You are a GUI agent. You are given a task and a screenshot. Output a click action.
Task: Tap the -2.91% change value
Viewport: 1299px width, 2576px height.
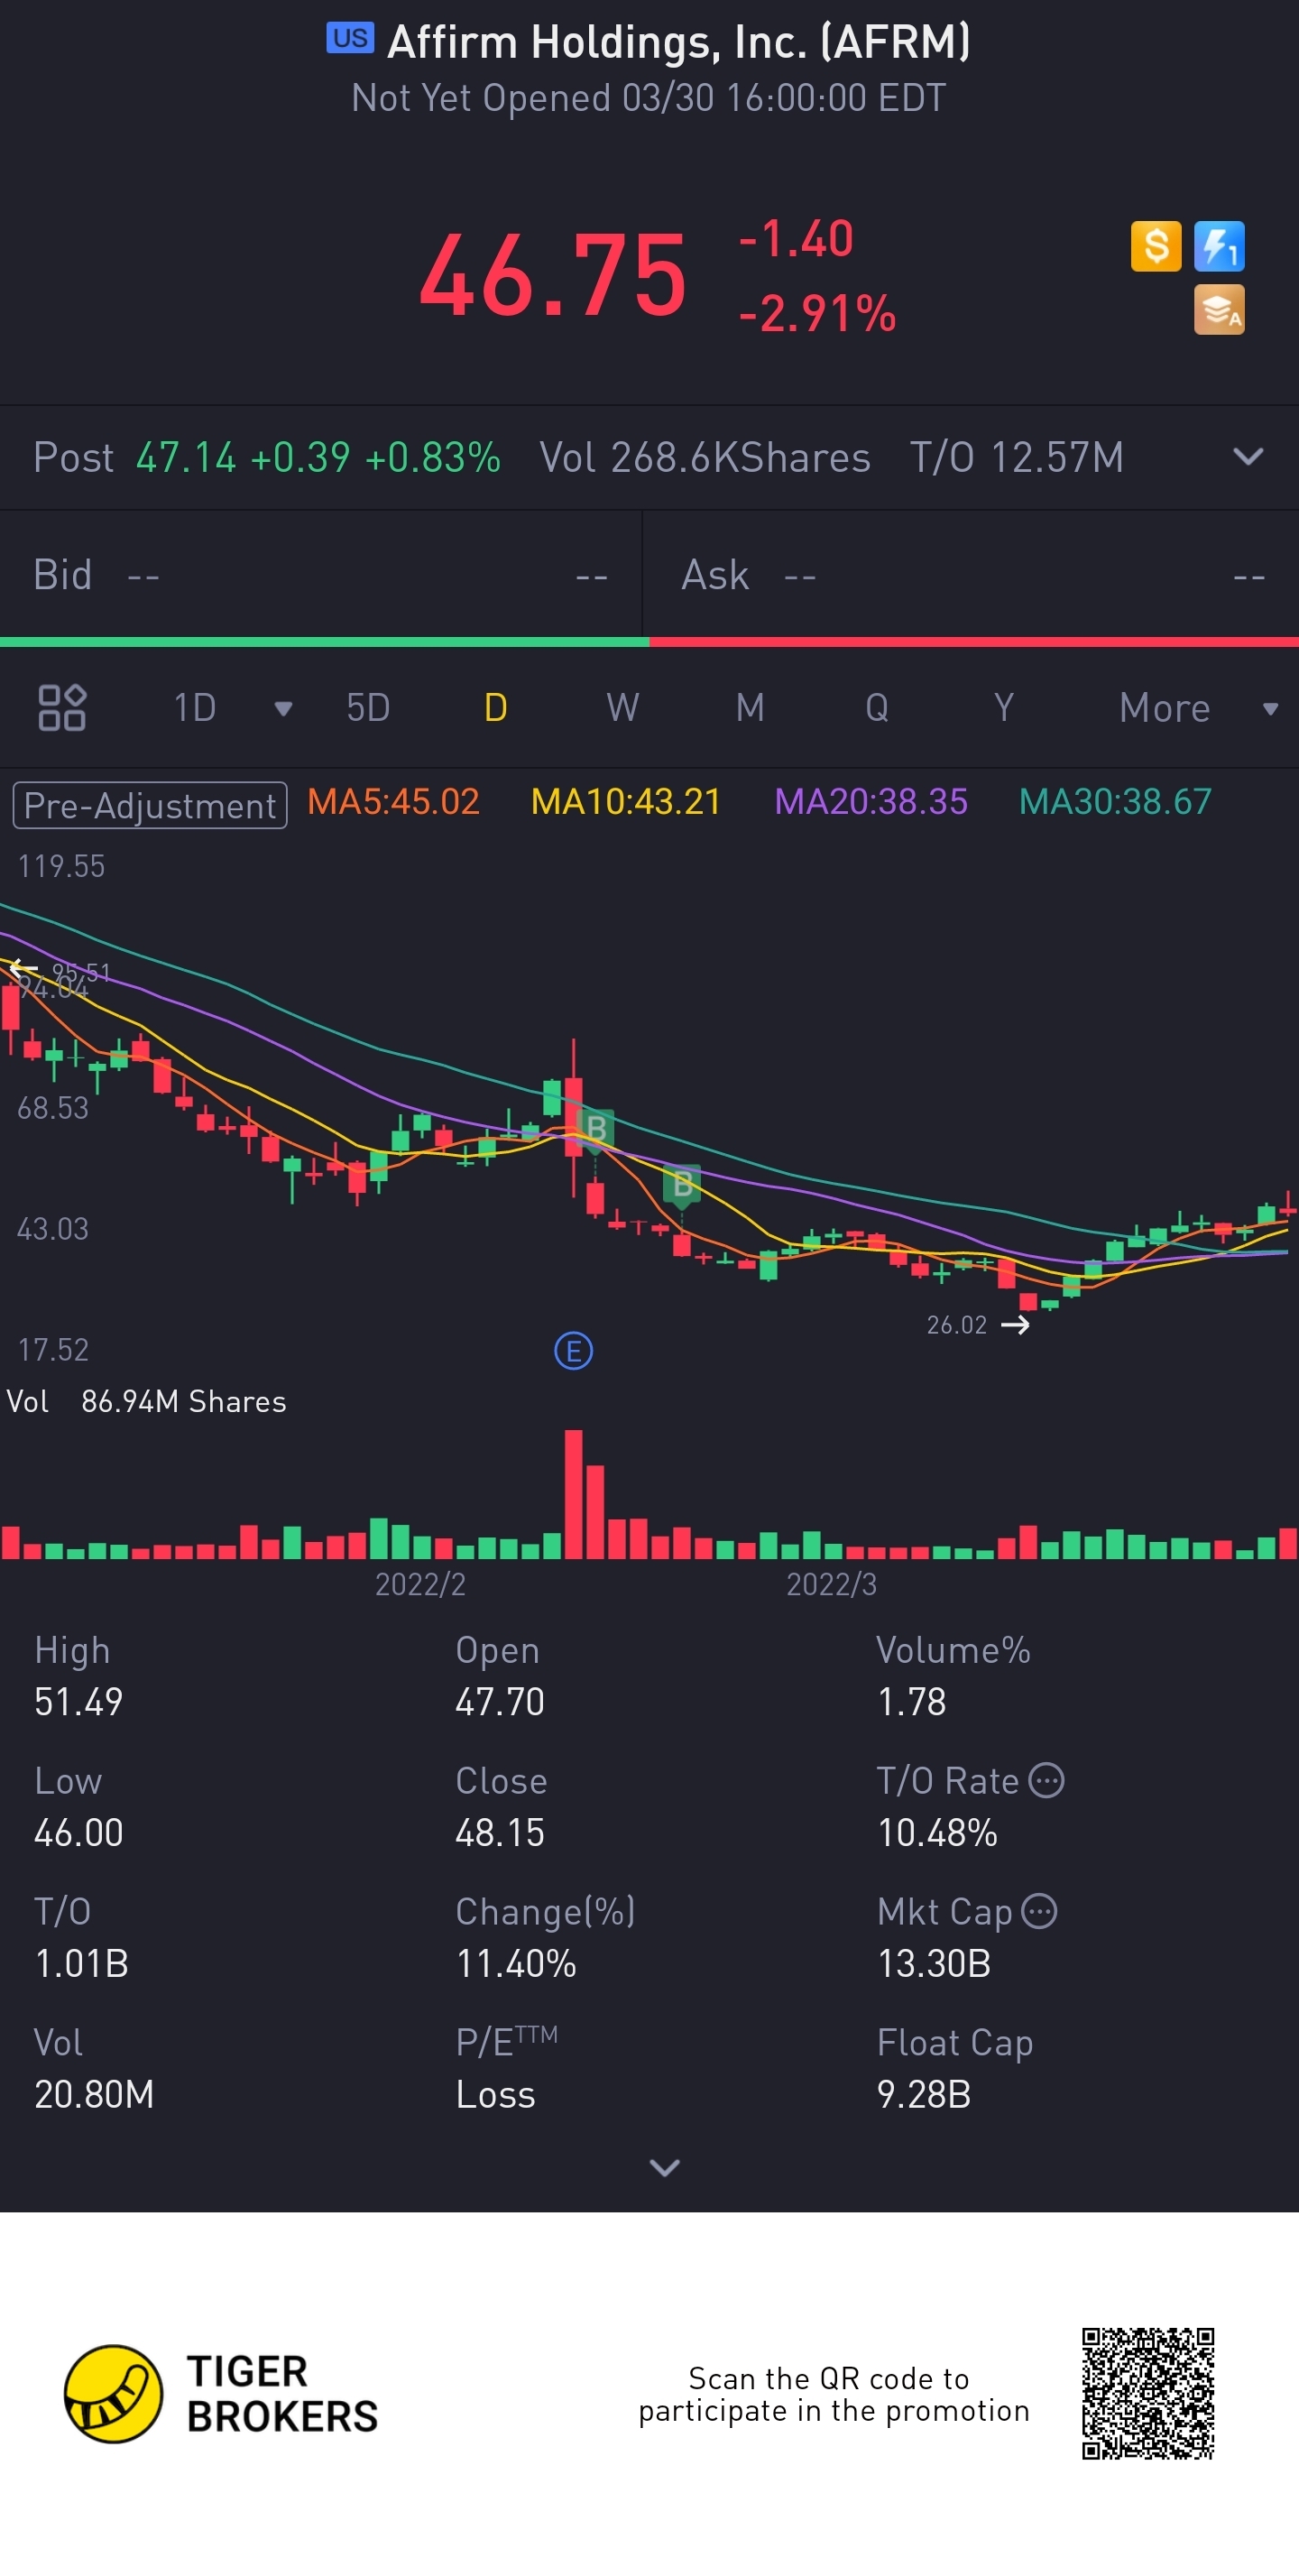click(817, 314)
